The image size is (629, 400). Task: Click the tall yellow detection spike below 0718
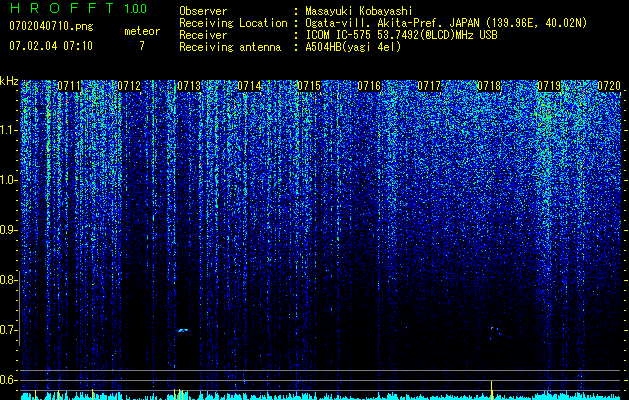pyautogui.click(x=491, y=391)
